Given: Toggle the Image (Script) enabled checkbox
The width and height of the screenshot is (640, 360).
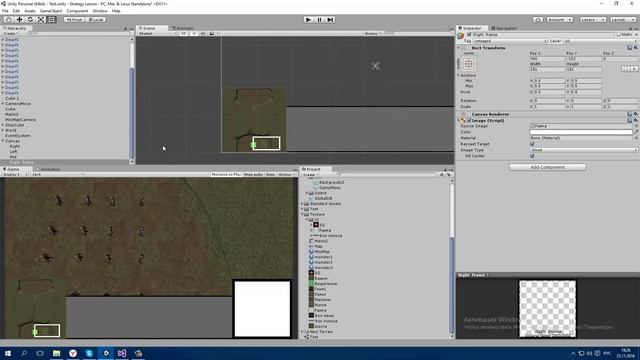Looking at the screenshot, I should pyautogui.click(x=469, y=120).
